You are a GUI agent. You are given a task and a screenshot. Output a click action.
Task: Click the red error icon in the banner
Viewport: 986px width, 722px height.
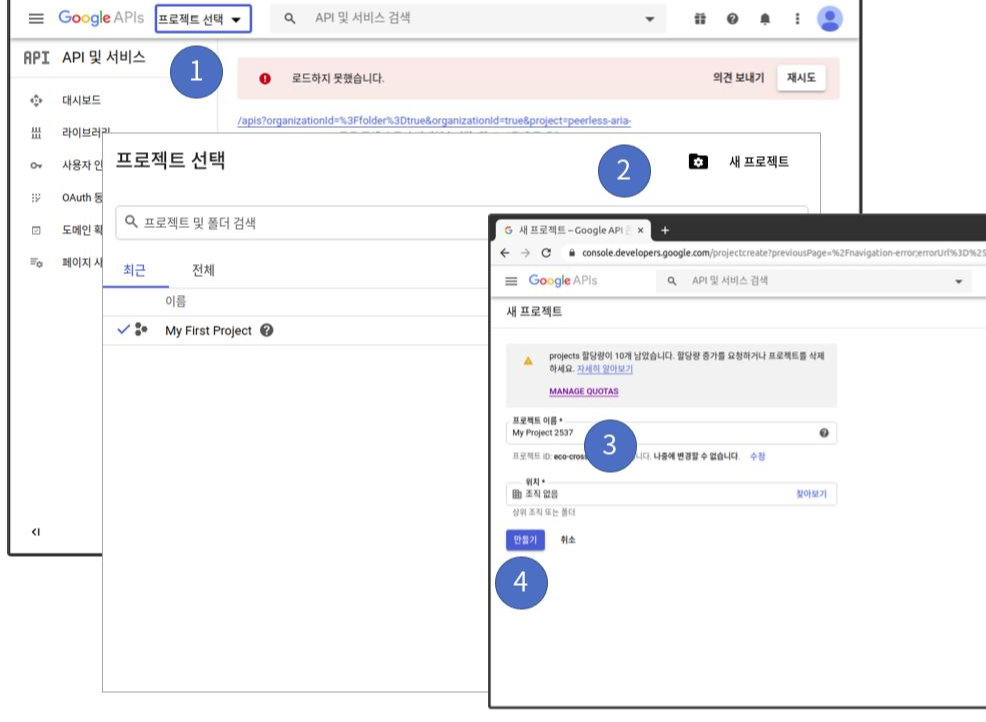[x=265, y=79]
